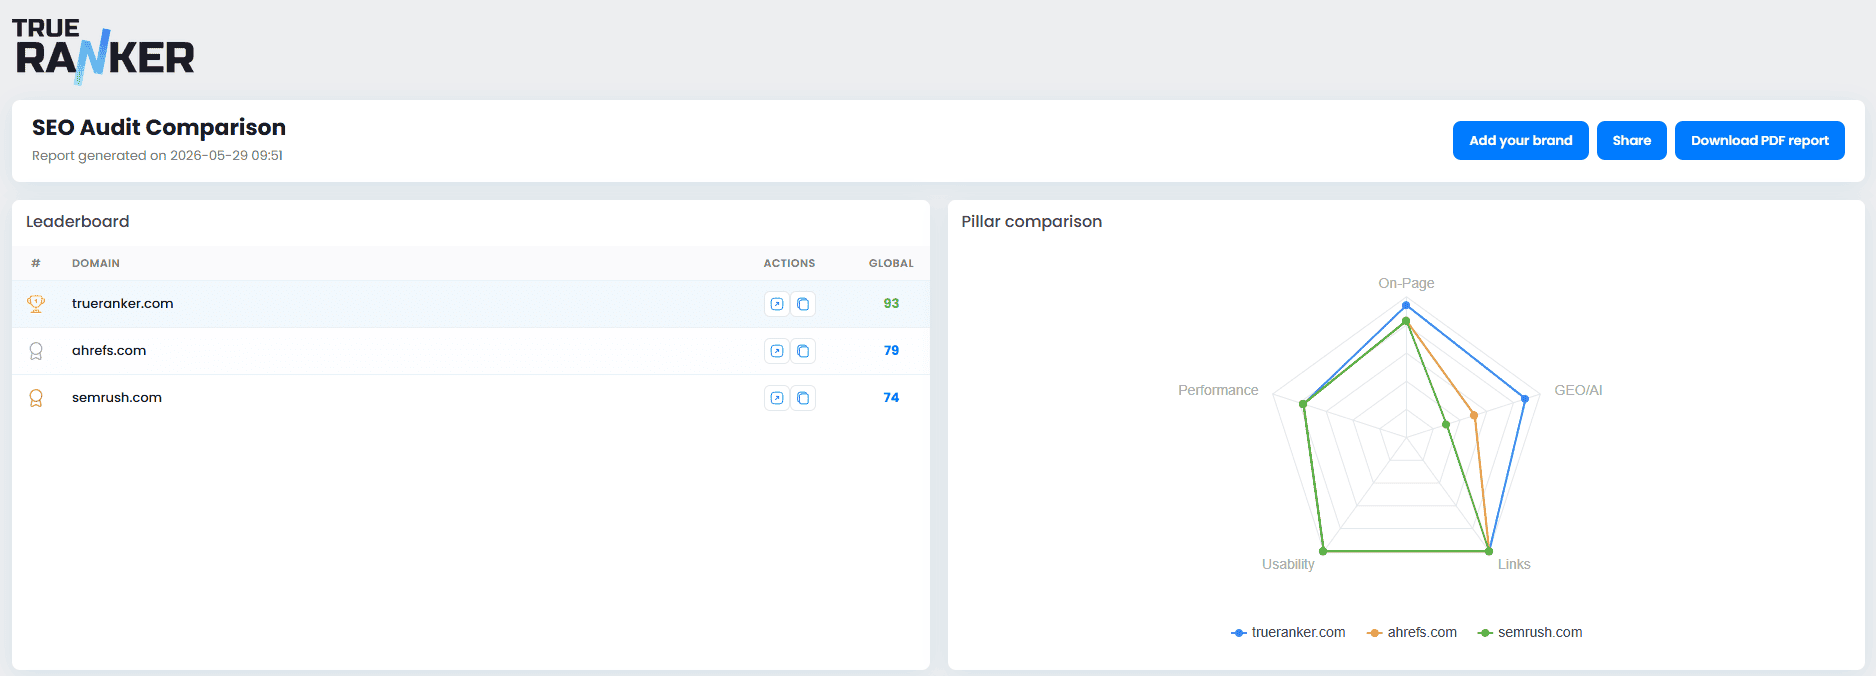1876x676 pixels.
Task: Select the ahrefs.com domain name
Action: click(x=109, y=351)
